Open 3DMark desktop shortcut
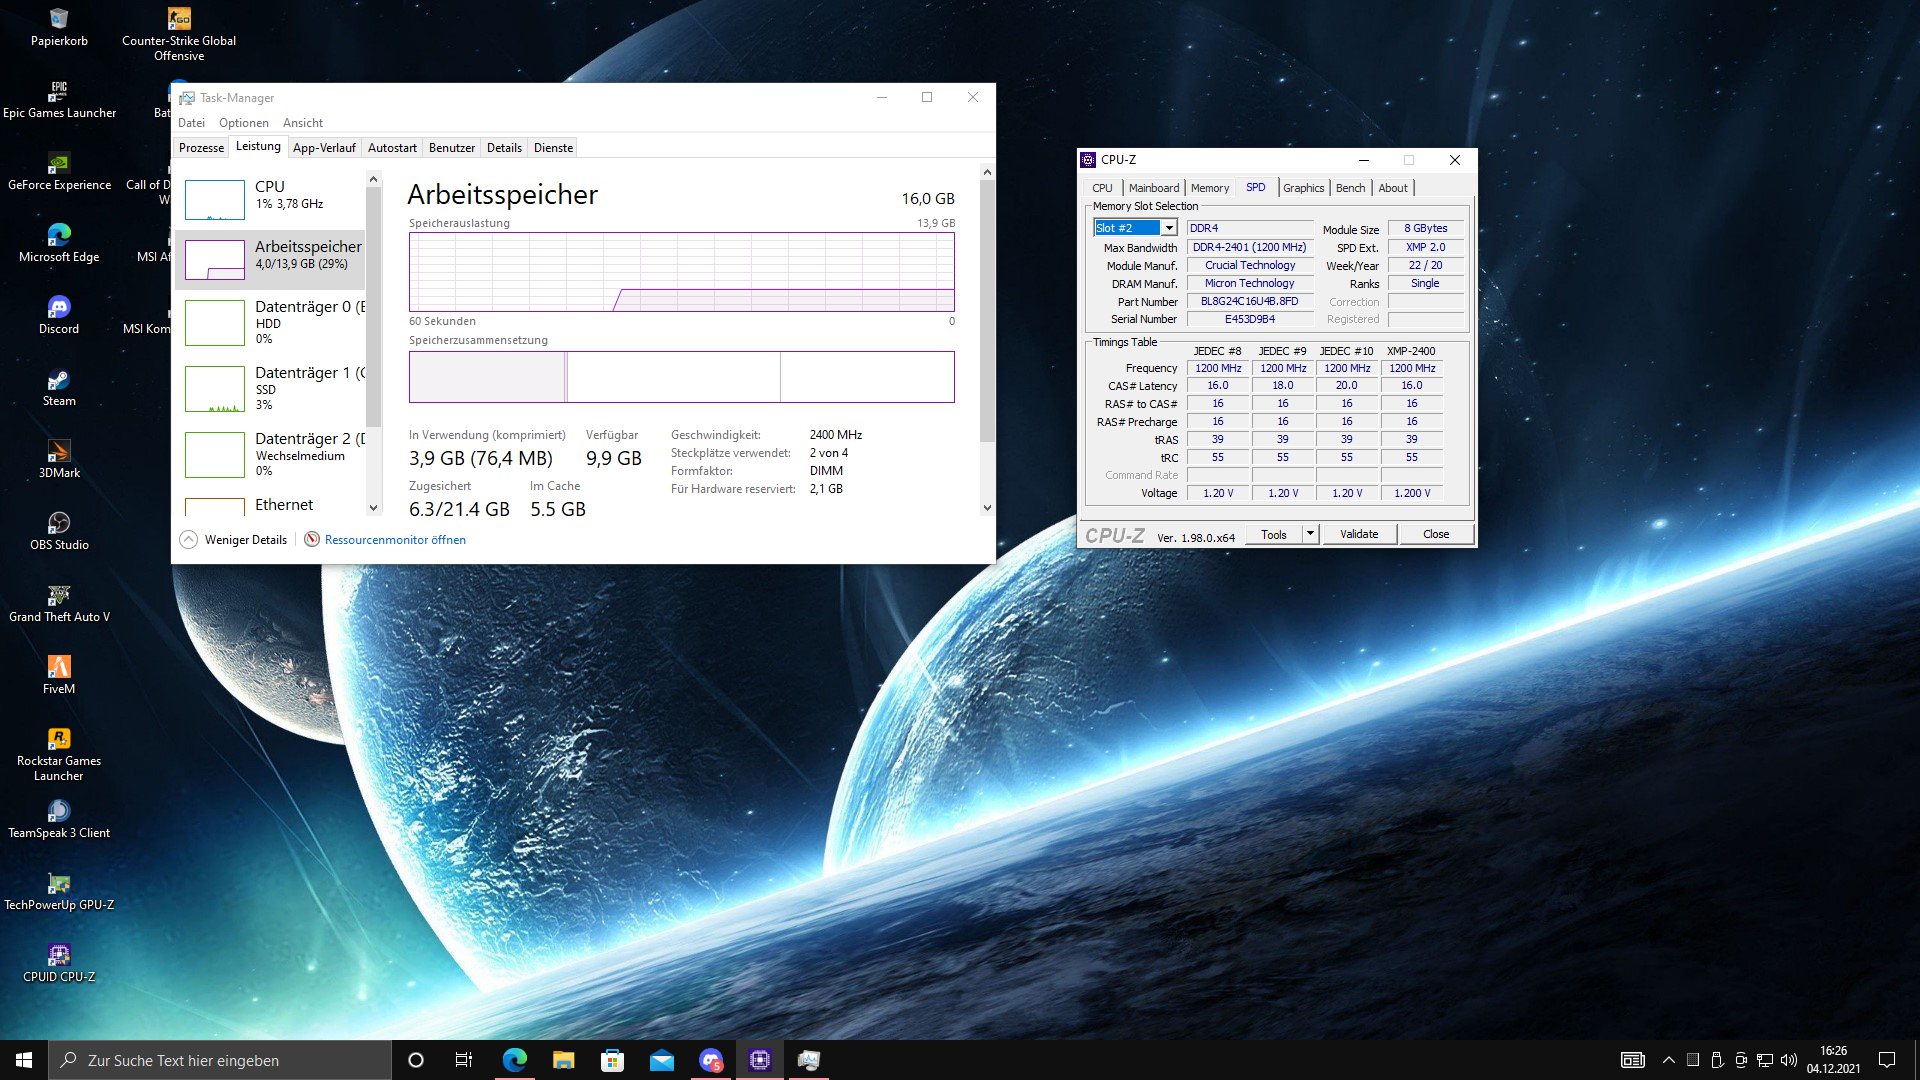Image resolution: width=1920 pixels, height=1080 pixels. click(59, 452)
